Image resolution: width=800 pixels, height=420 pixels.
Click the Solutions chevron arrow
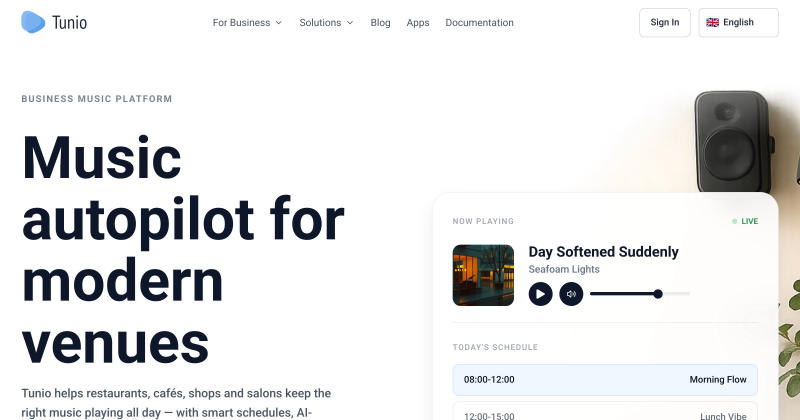click(350, 22)
